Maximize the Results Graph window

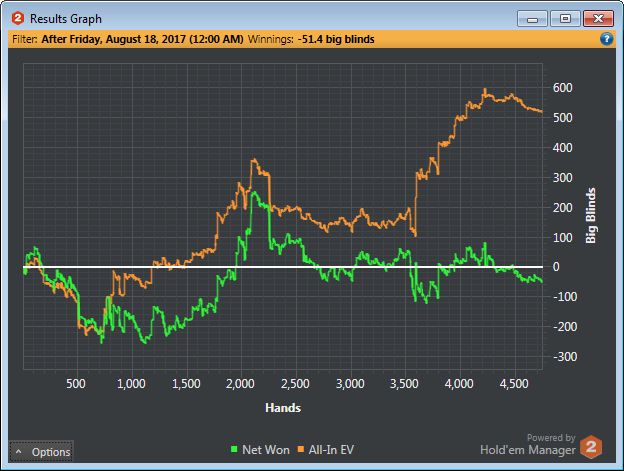(565, 19)
